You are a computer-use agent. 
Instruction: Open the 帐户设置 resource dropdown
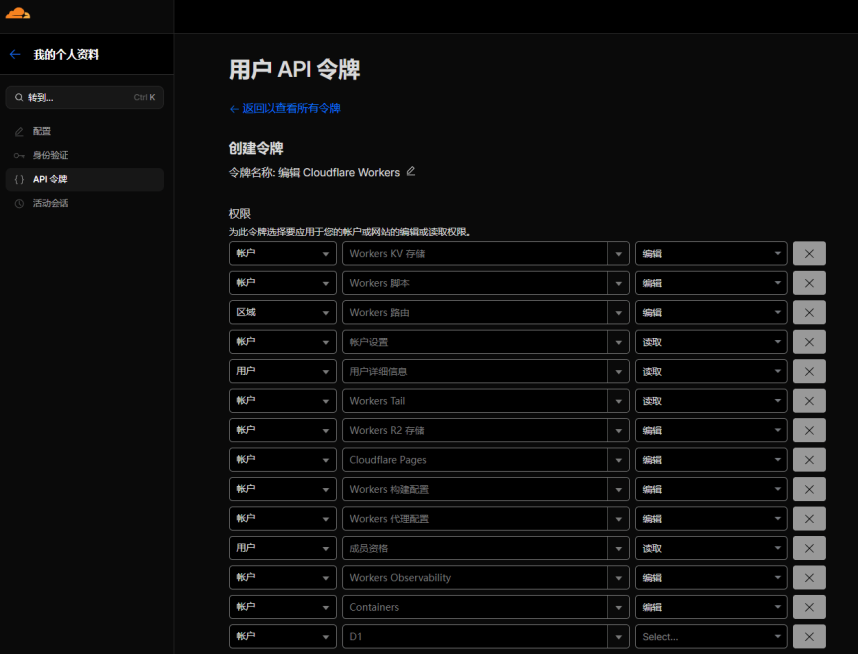coord(485,342)
